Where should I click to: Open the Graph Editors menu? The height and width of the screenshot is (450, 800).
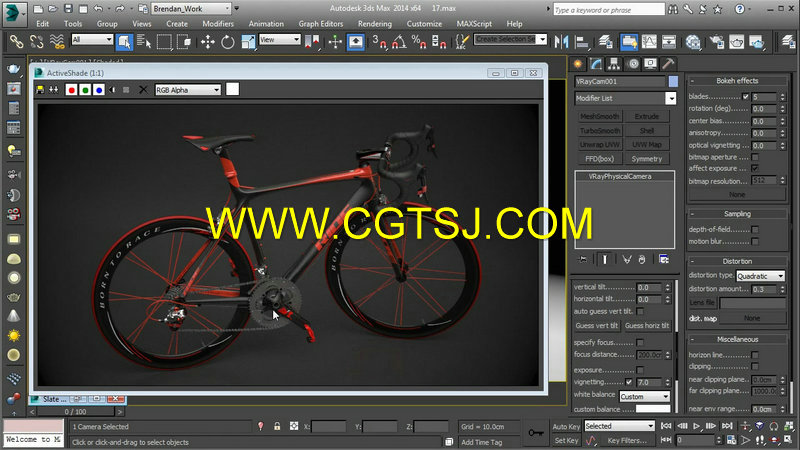pyautogui.click(x=320, y=24)
